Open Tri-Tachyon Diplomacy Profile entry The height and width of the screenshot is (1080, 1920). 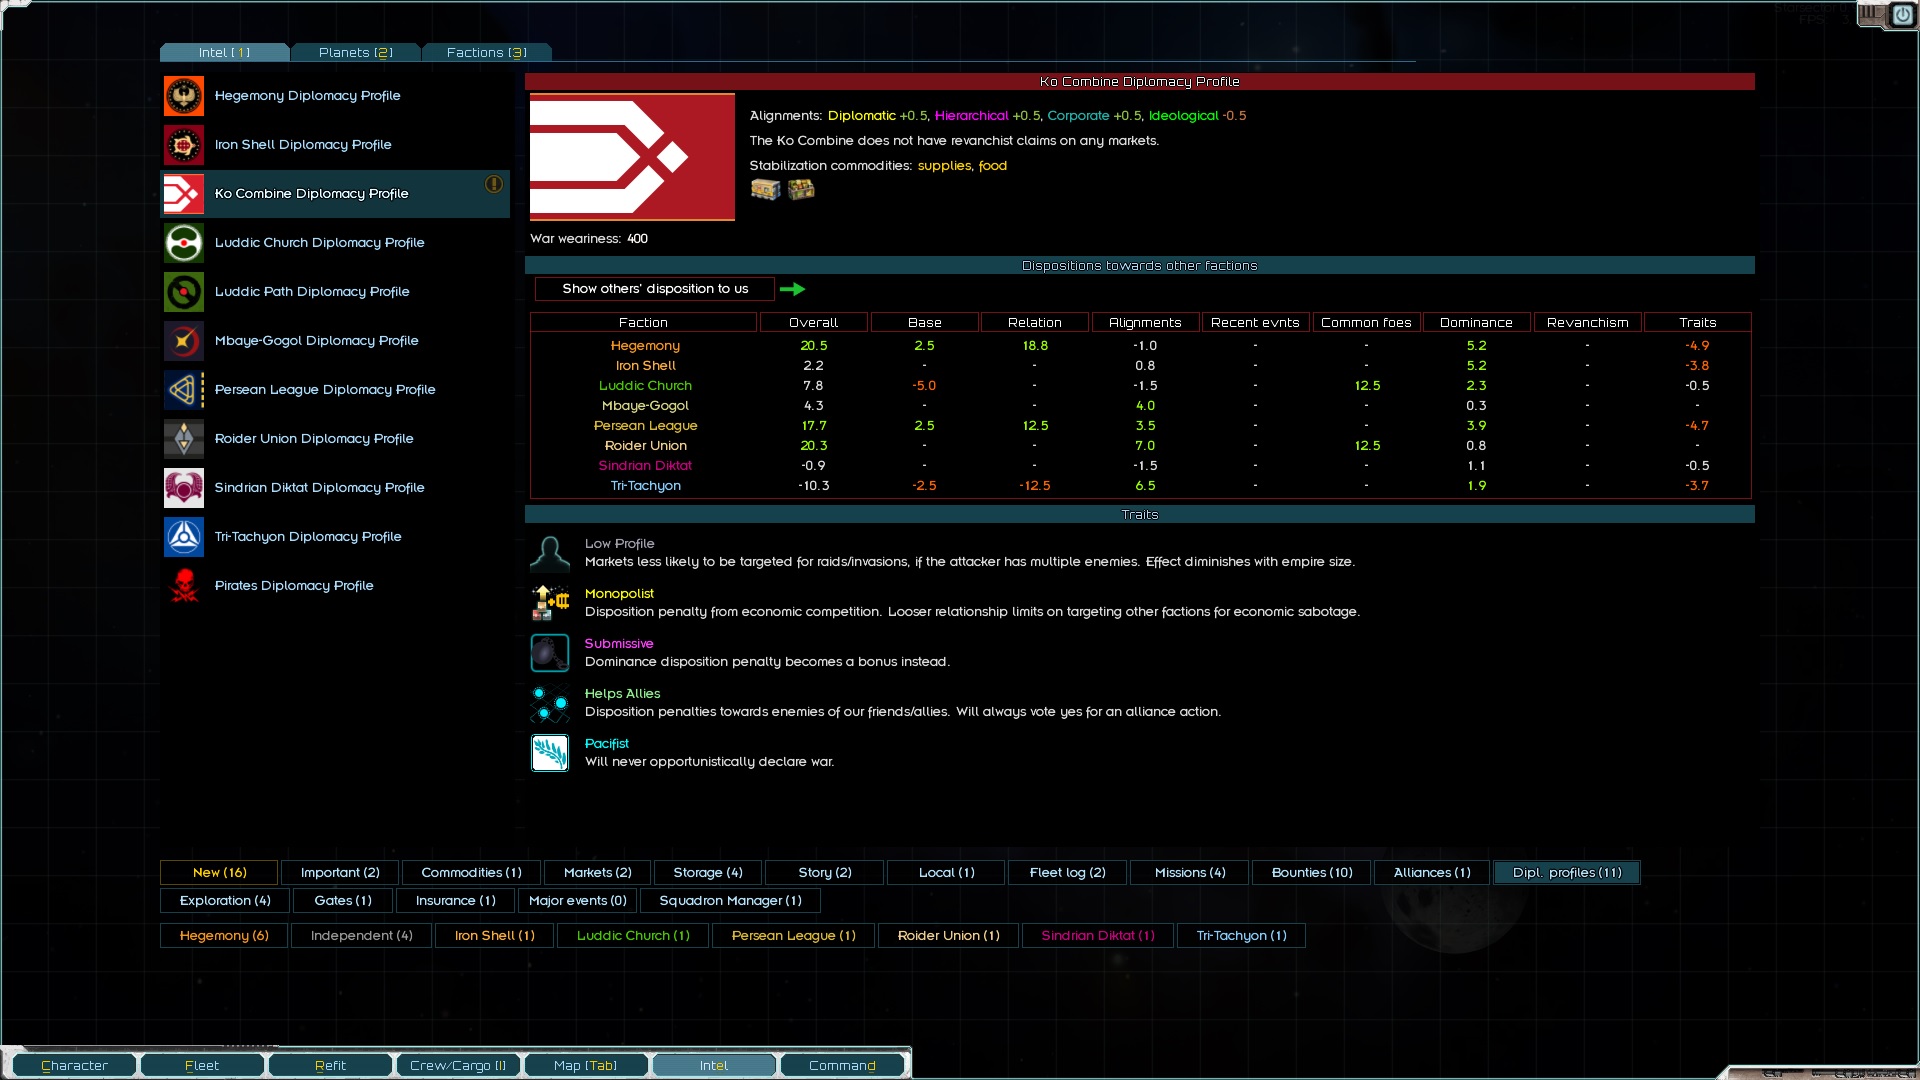[335, 537]
